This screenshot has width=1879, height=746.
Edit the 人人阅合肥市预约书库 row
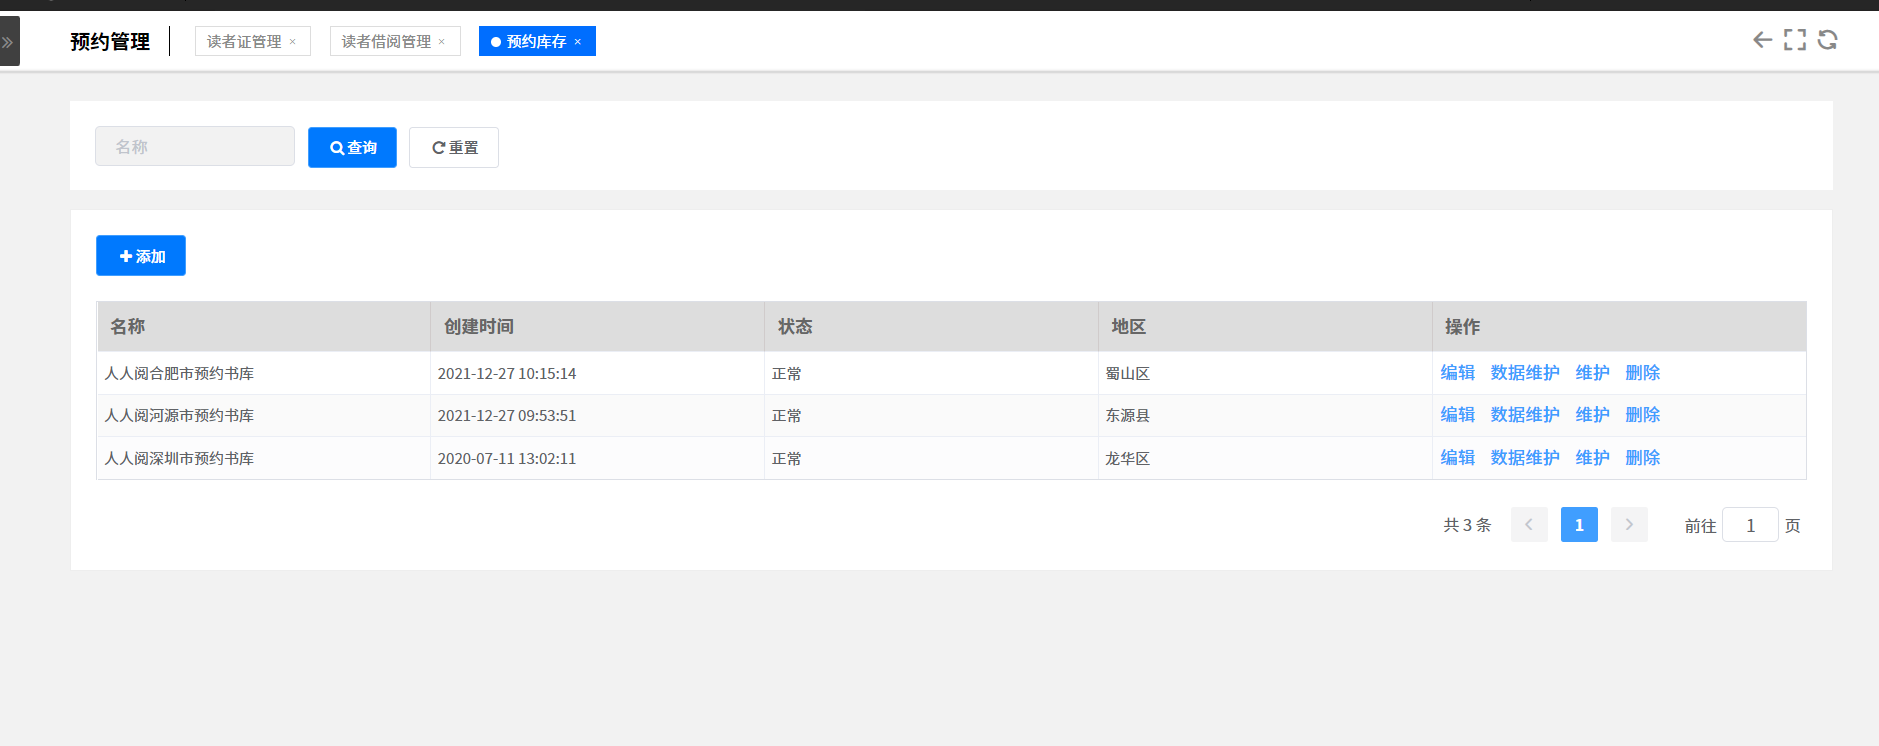click(x=1457, y=373)
